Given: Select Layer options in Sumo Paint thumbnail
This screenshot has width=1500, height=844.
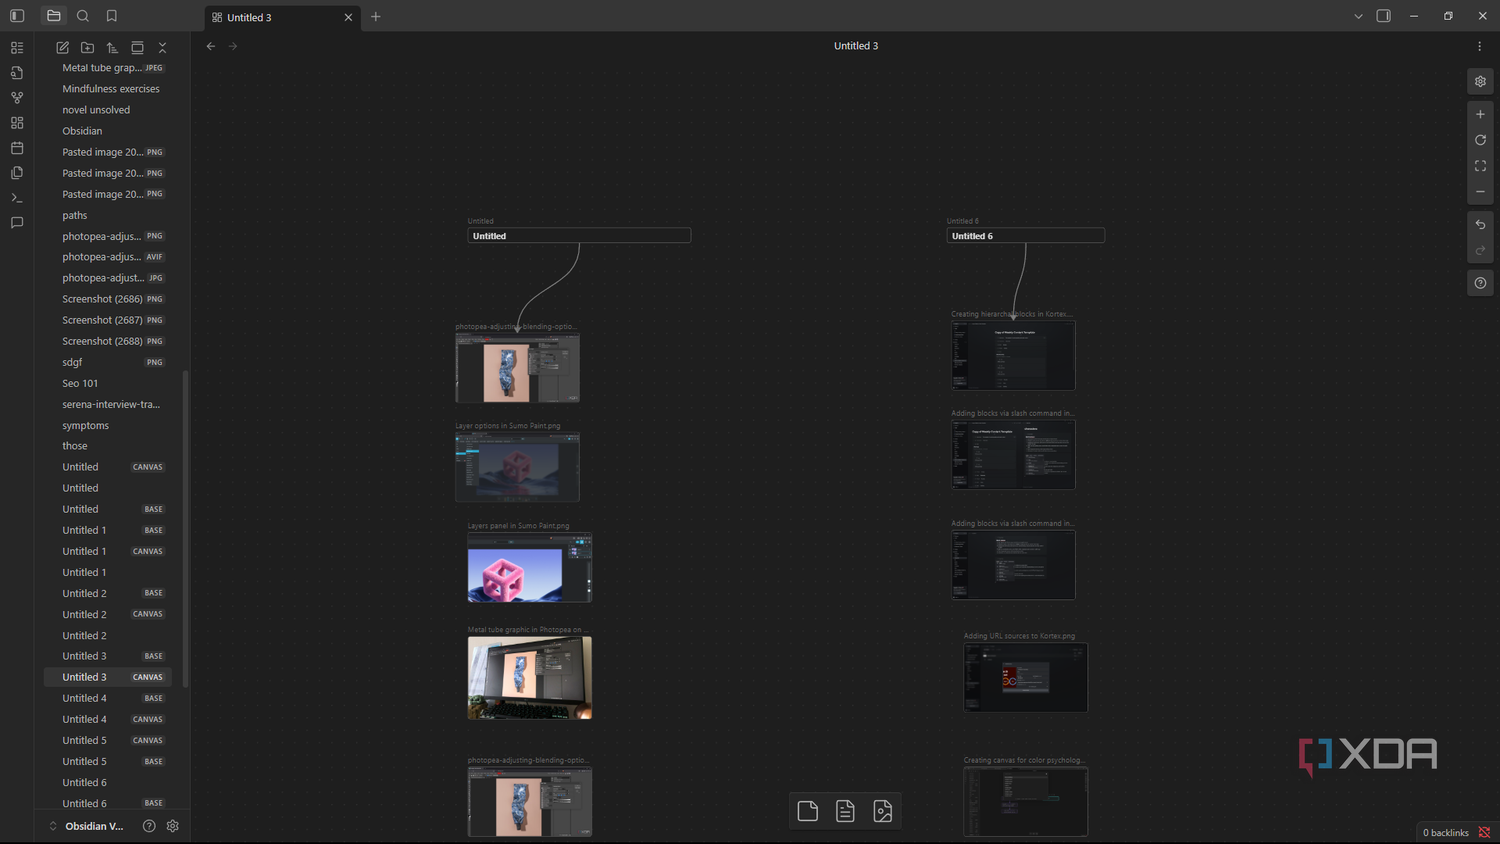Looking at the screenshot, I should pyautogui.click(x=517, y=467).
